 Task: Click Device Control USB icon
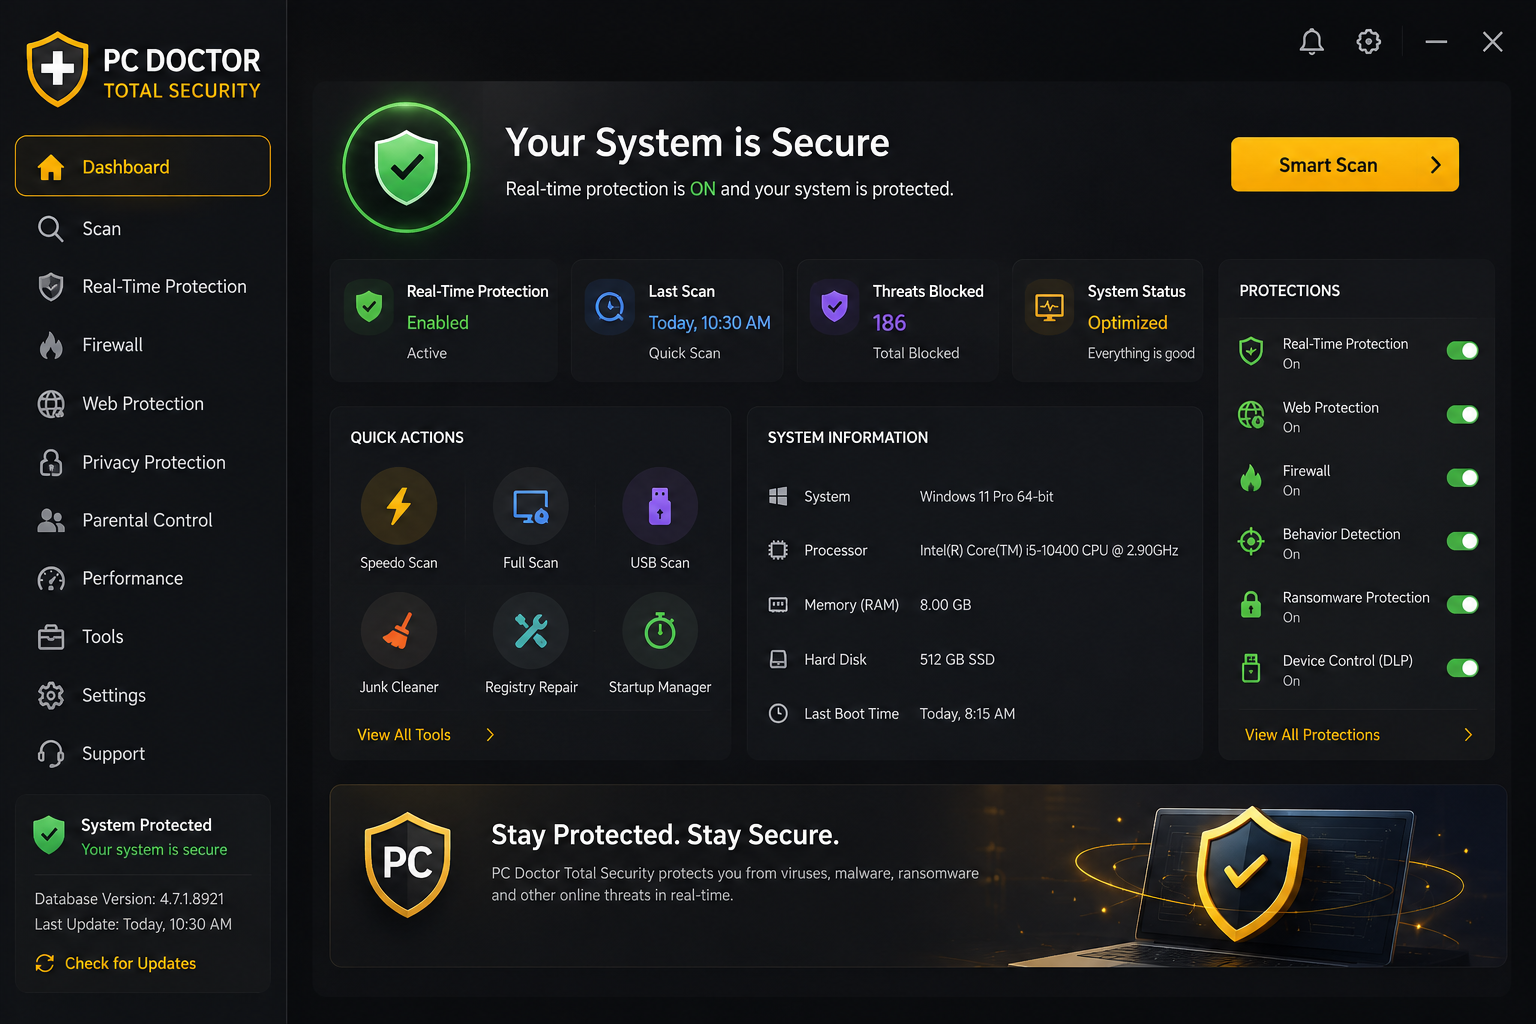1251,668
